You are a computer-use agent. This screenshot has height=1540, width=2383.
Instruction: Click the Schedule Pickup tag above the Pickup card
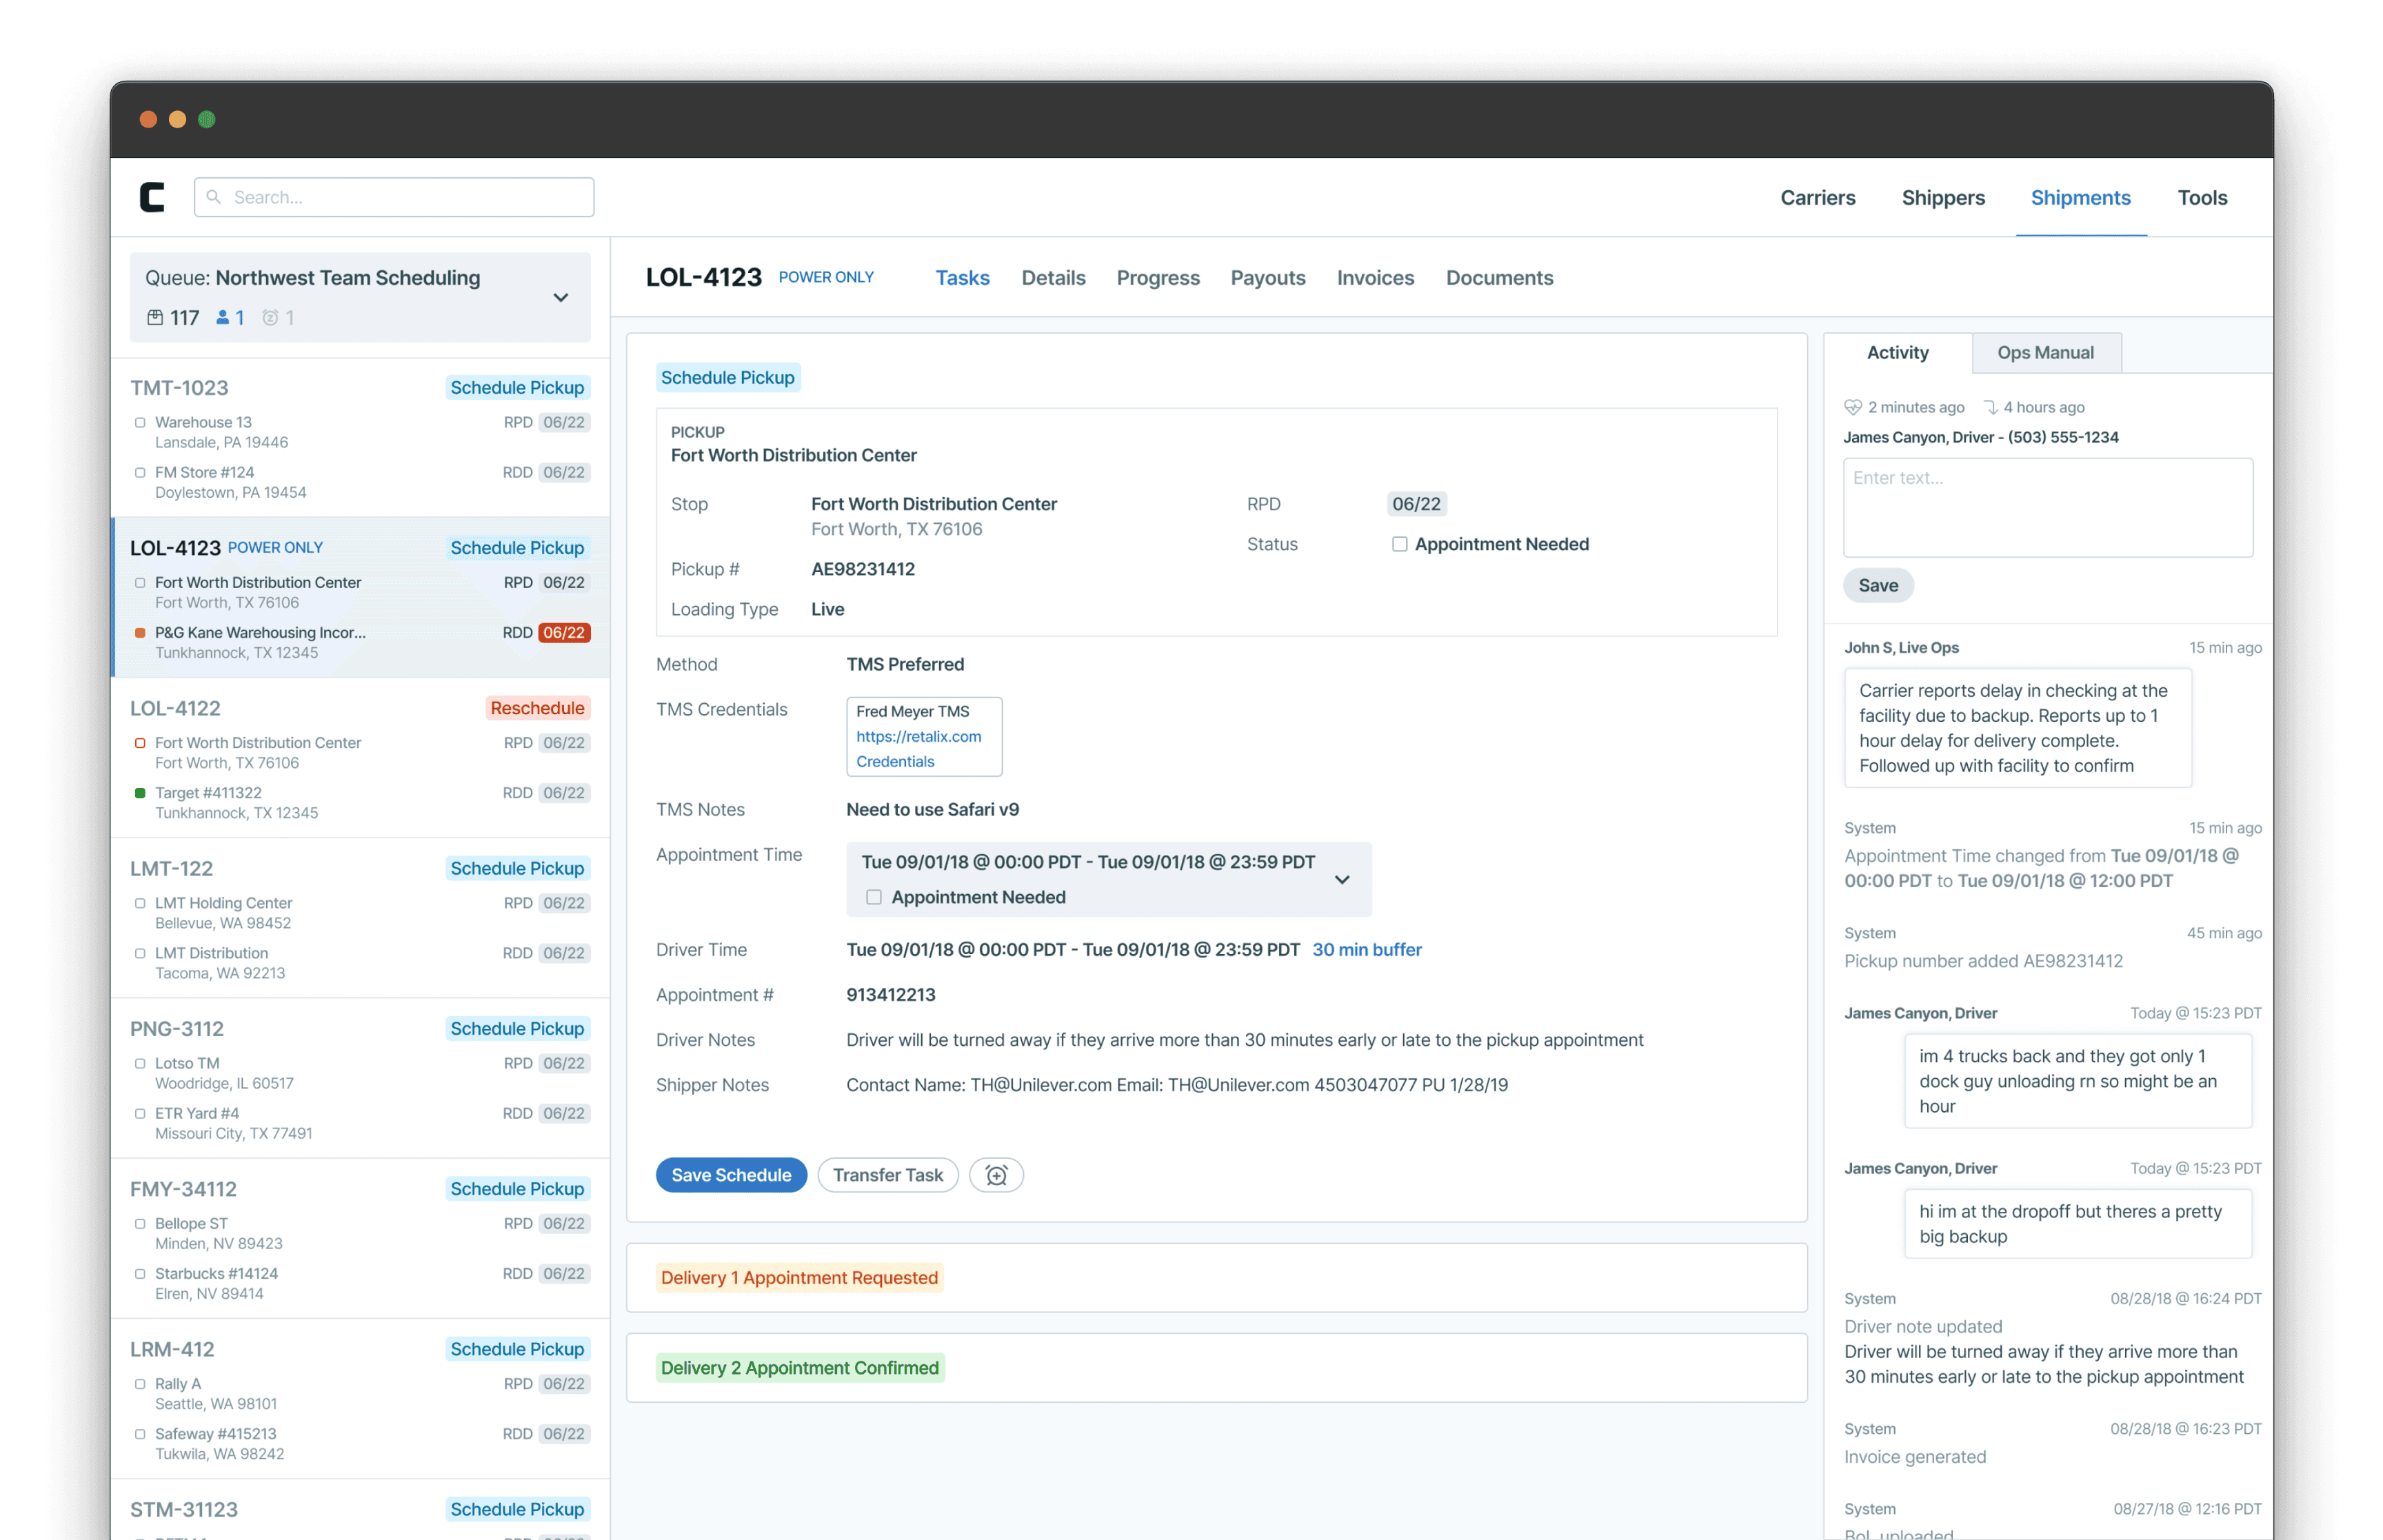(727, 377)
